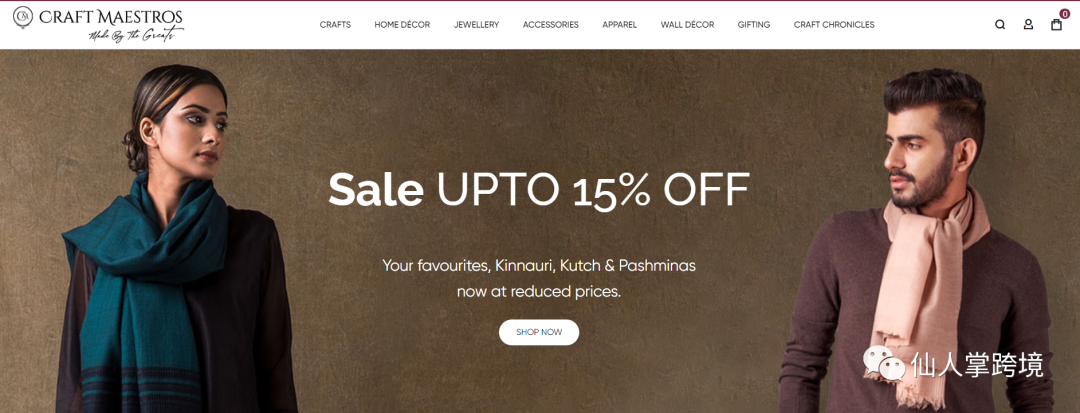
Task: Open the shopping bag cart icon
Action: coord(1056,25)
